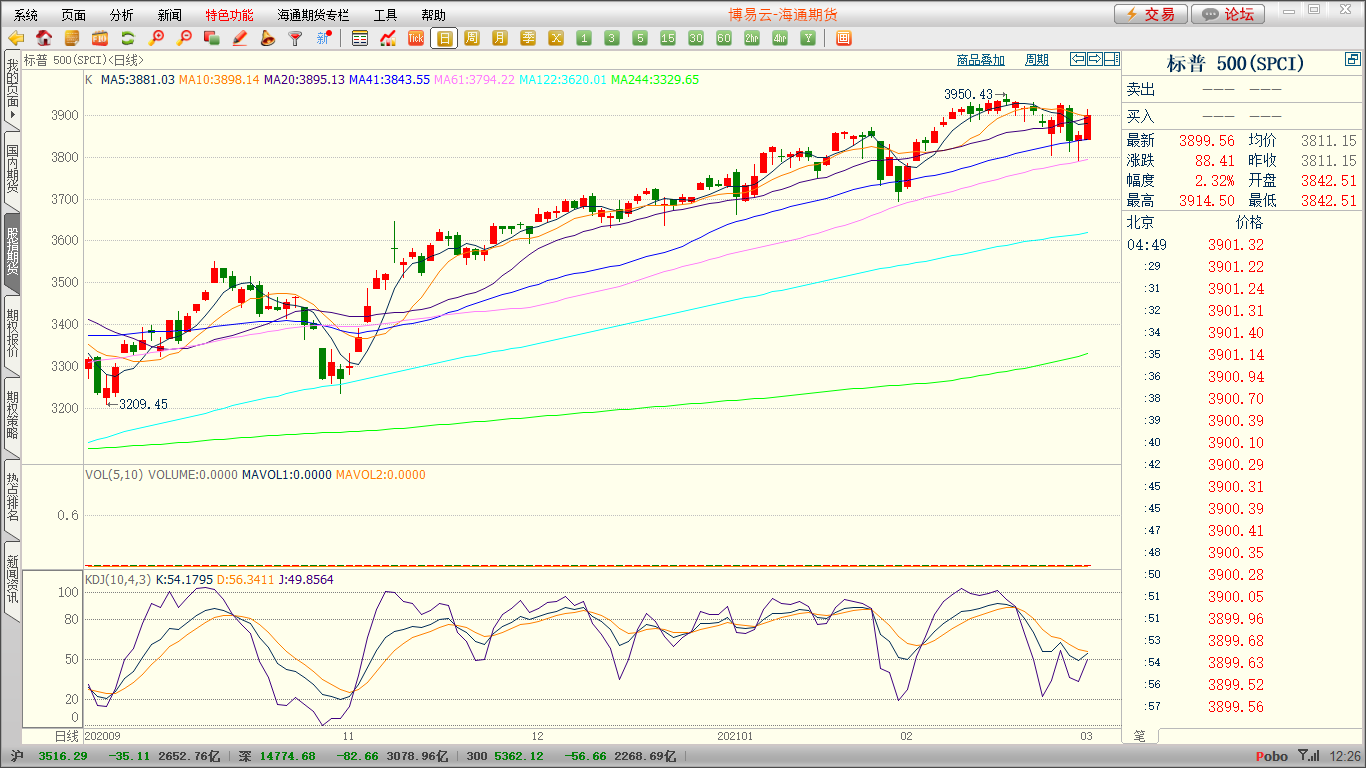The width and height of the screenshot is (1366, 768).
Task: Click the 新 news icon in toolbar
Action: pyautogui.click(x=323, y=39)
